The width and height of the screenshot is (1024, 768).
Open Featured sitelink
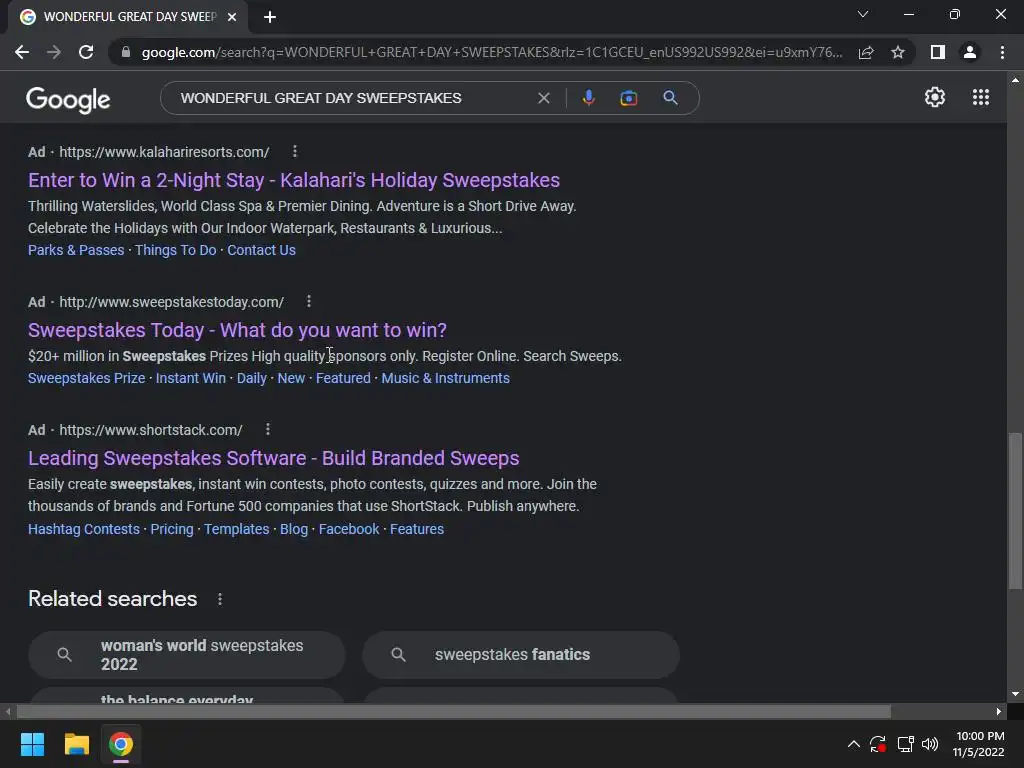pos(343,378)
